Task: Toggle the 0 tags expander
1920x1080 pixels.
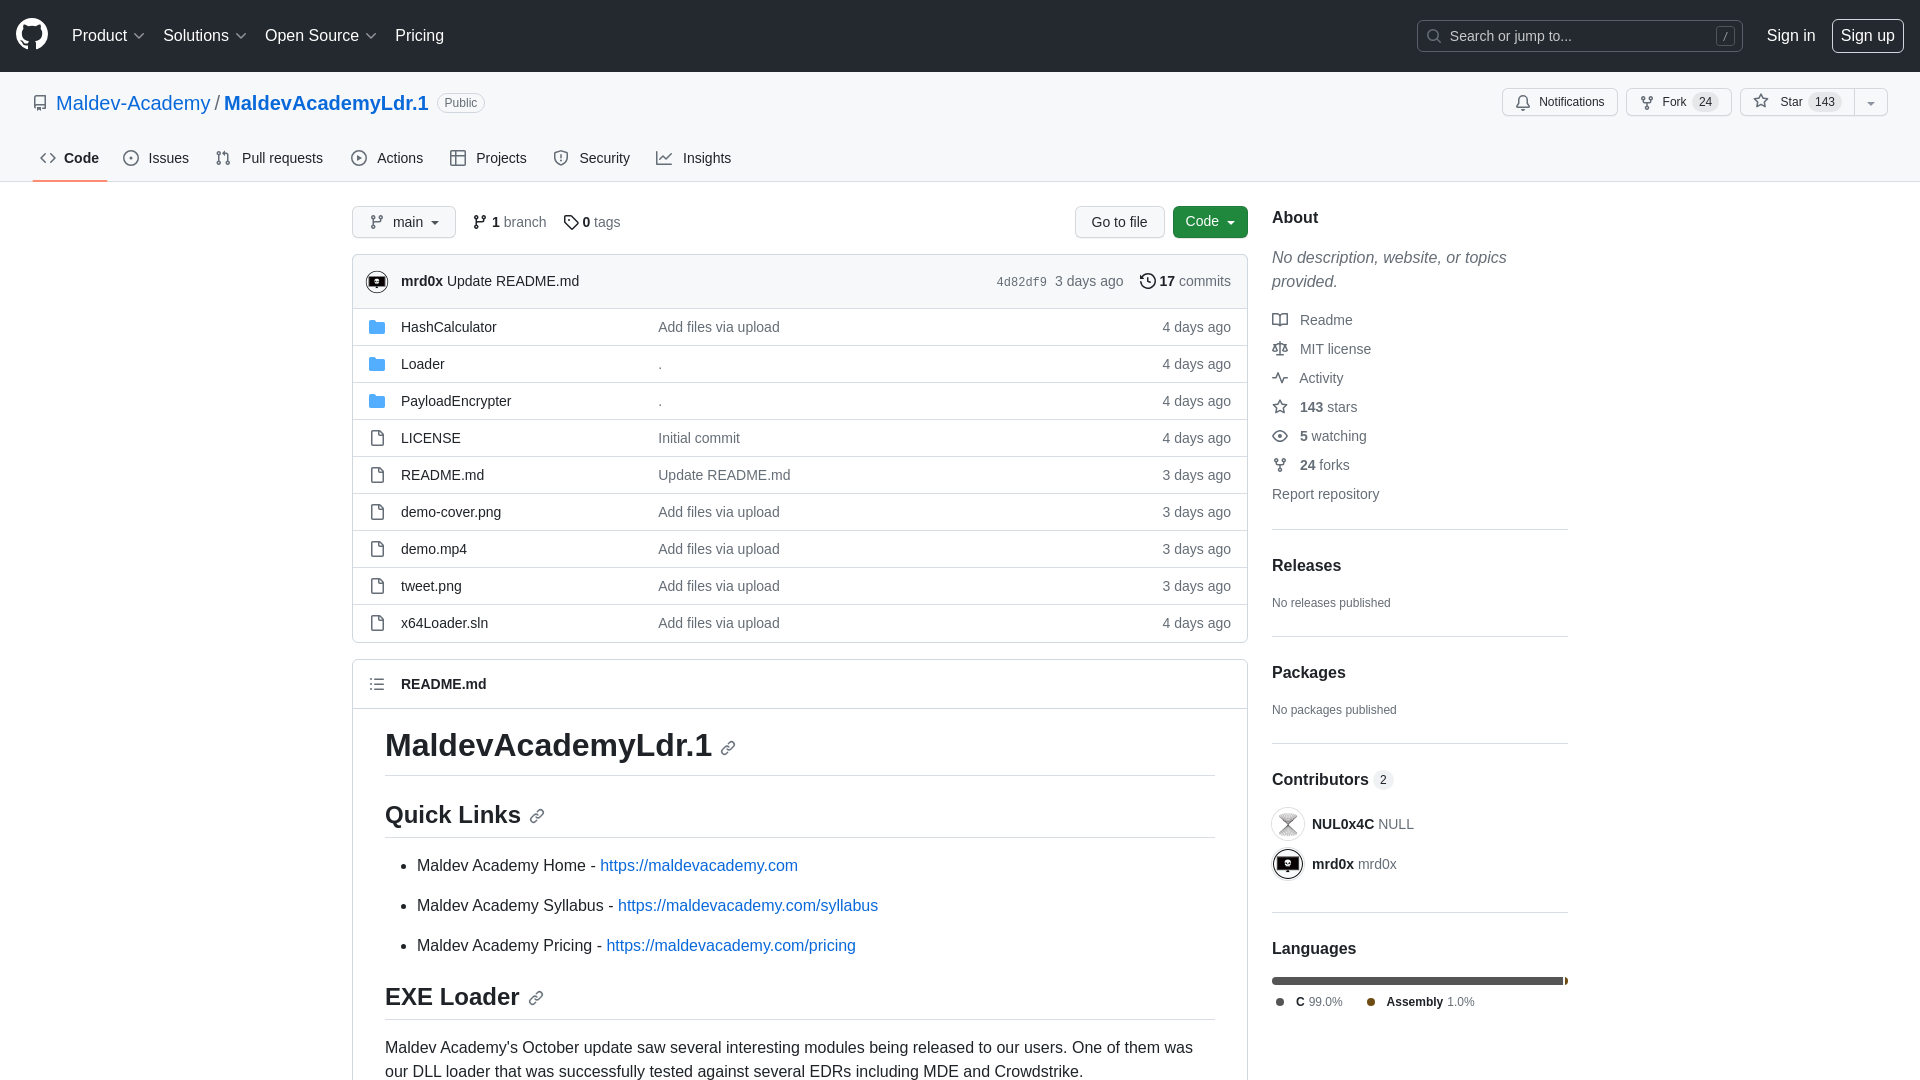Action: pos(592,222)
